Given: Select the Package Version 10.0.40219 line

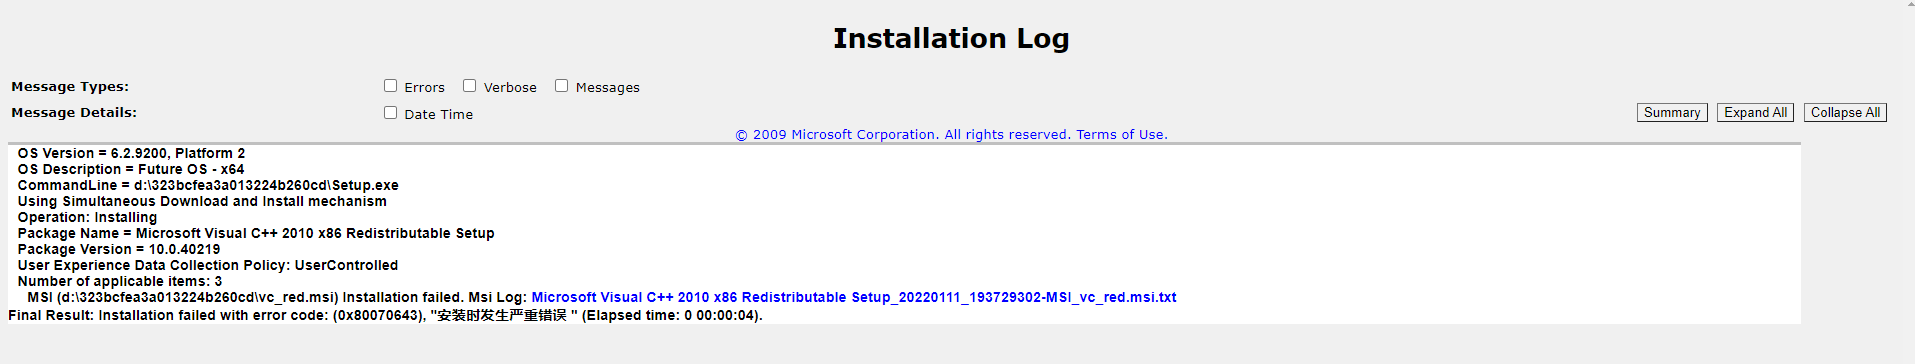Looking at the screenshot, I should pos(119,249).
